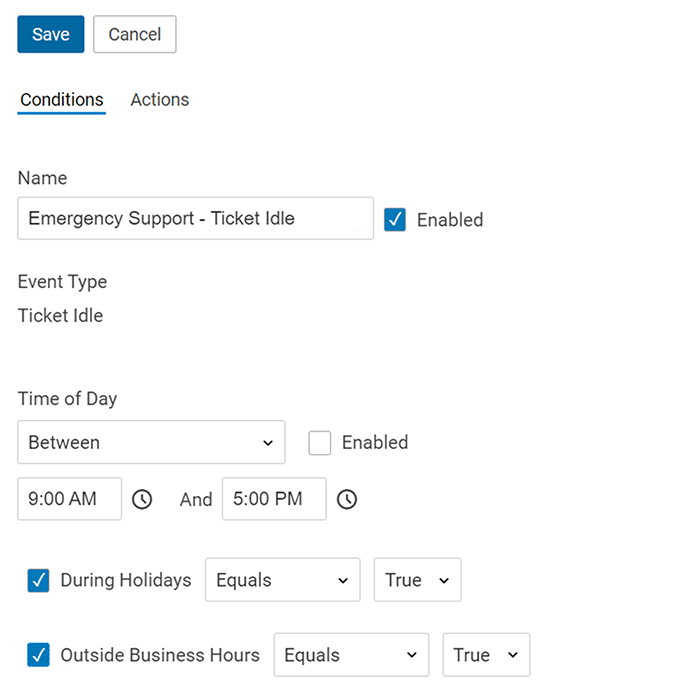Uncheck the rule Enabled checkbox beside Name
The width and height of the screenshot is (700, 700).
(395, 220)
